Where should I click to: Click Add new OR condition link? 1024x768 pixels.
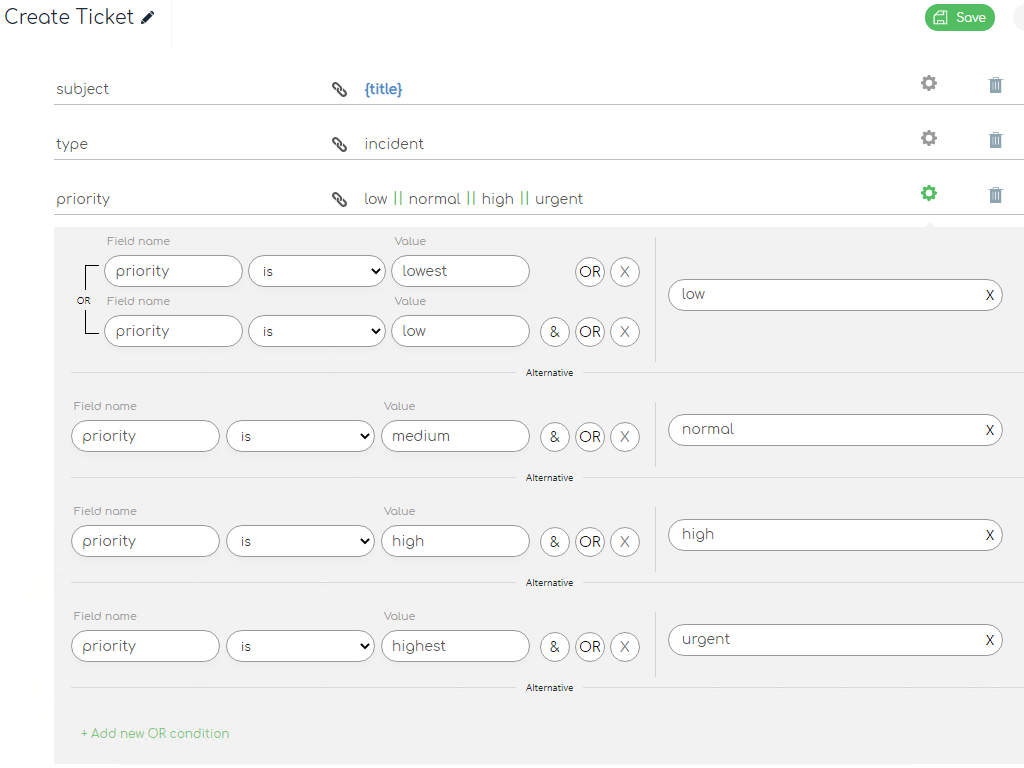(x=155, y=733)
